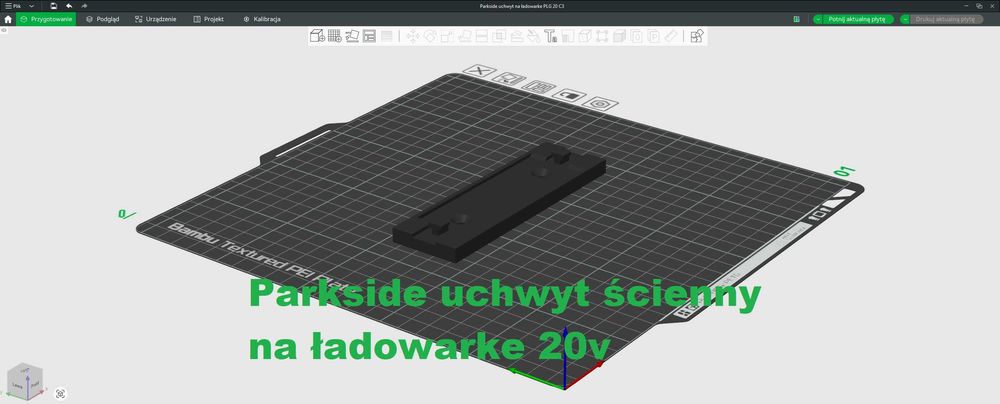Click the Drukuj aktualną płytę button
Image resolution: width=1000 pixels, height=404 pixels.
[945, 19]
